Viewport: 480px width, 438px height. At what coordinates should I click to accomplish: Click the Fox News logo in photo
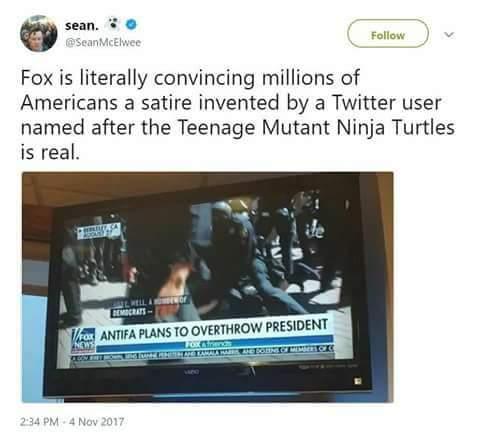[x=83, y=340]
